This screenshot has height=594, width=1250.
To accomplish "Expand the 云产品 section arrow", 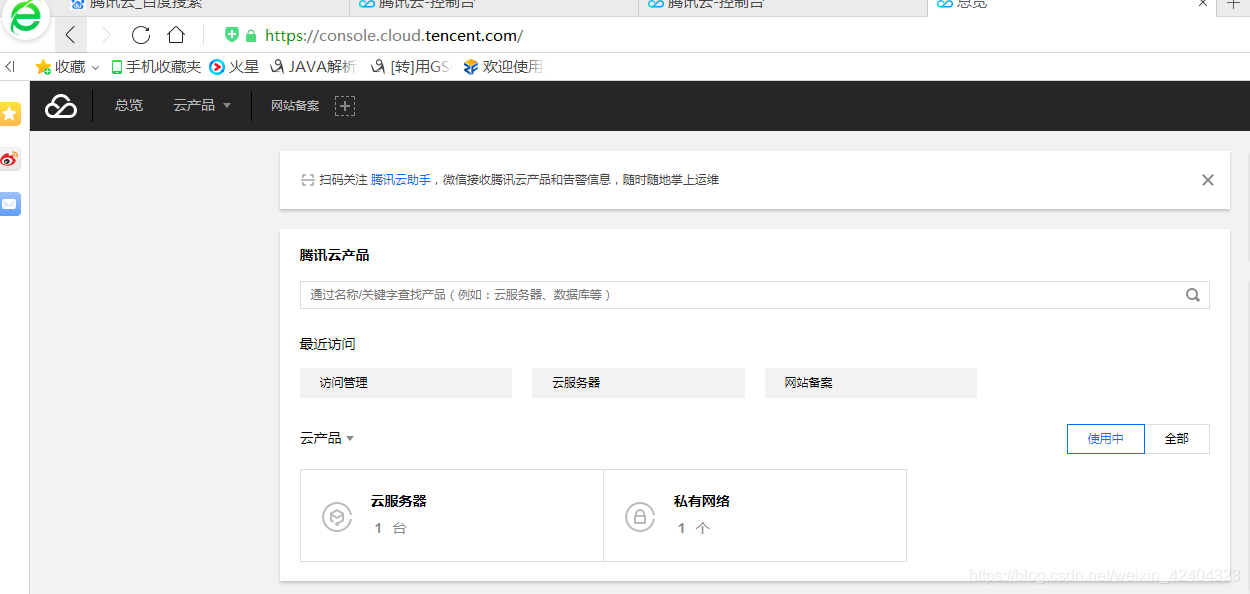I will click(350, 439).
